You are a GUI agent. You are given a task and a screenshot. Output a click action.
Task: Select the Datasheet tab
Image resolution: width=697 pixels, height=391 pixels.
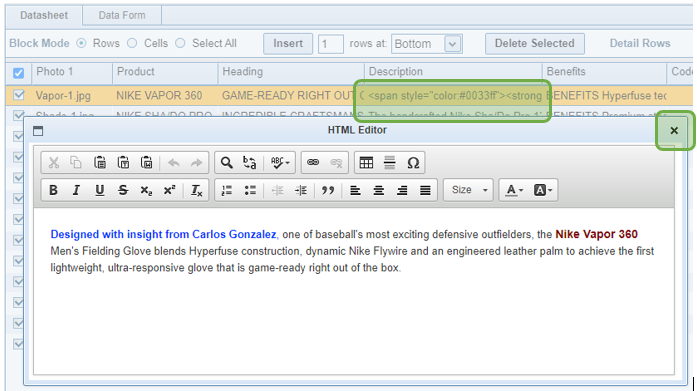44,16
